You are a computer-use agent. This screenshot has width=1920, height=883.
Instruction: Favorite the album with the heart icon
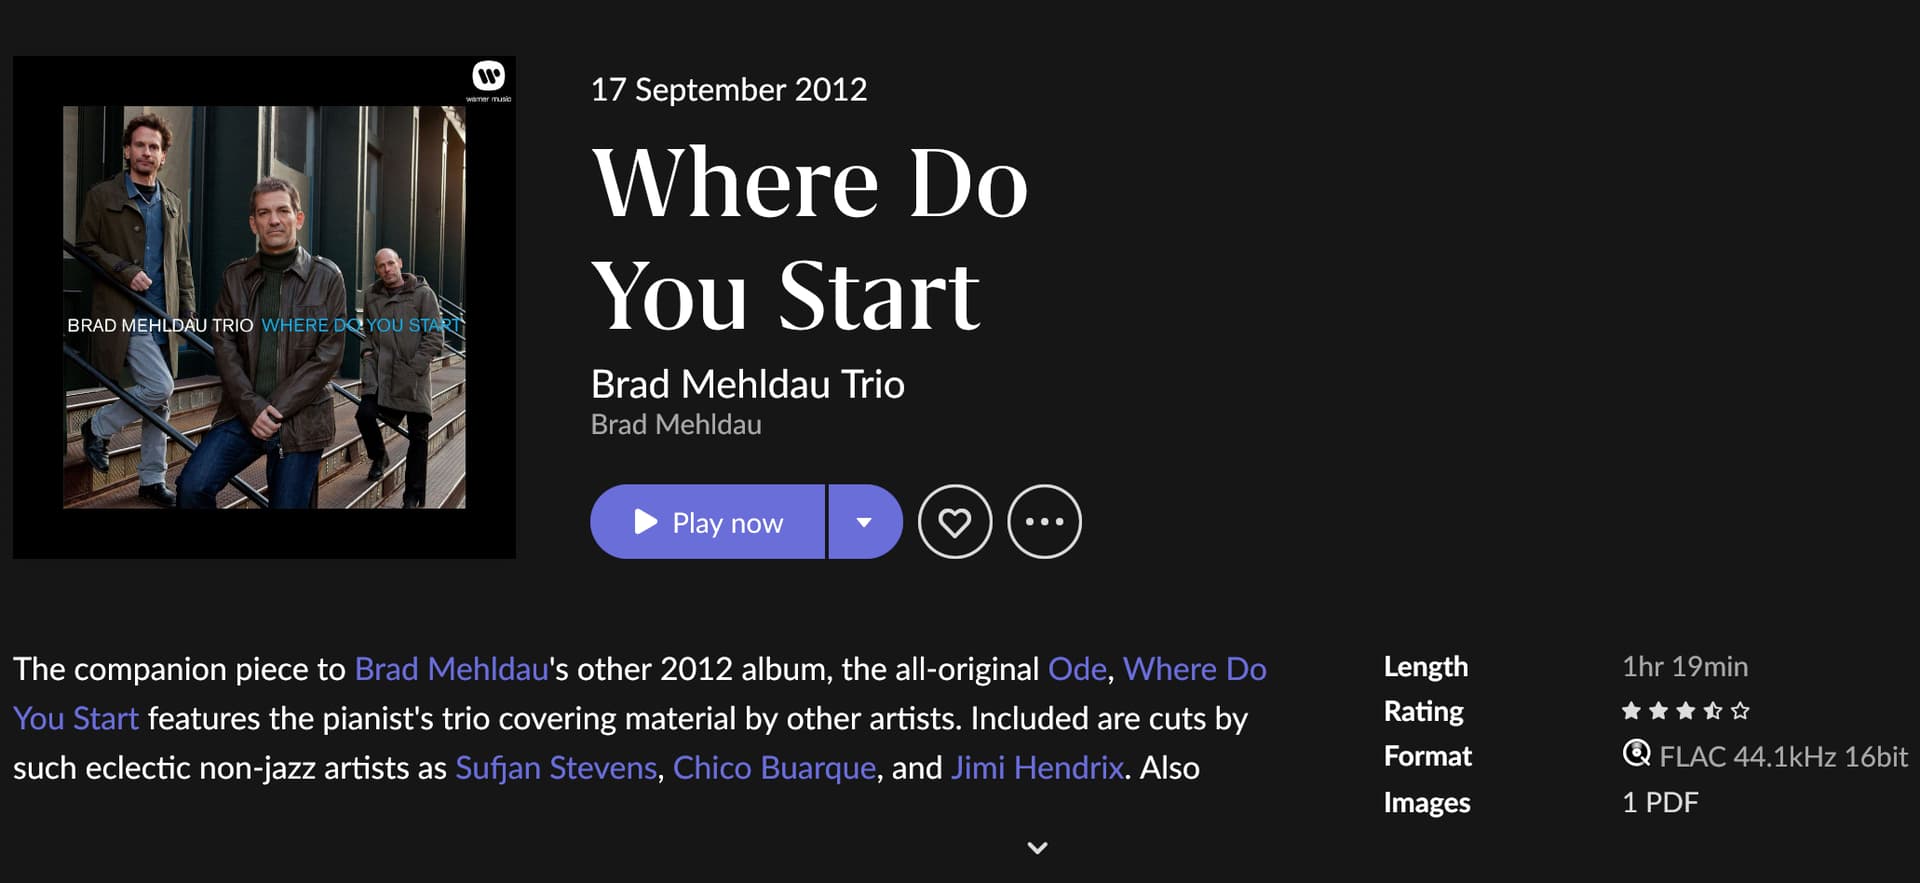pos(955,522)
